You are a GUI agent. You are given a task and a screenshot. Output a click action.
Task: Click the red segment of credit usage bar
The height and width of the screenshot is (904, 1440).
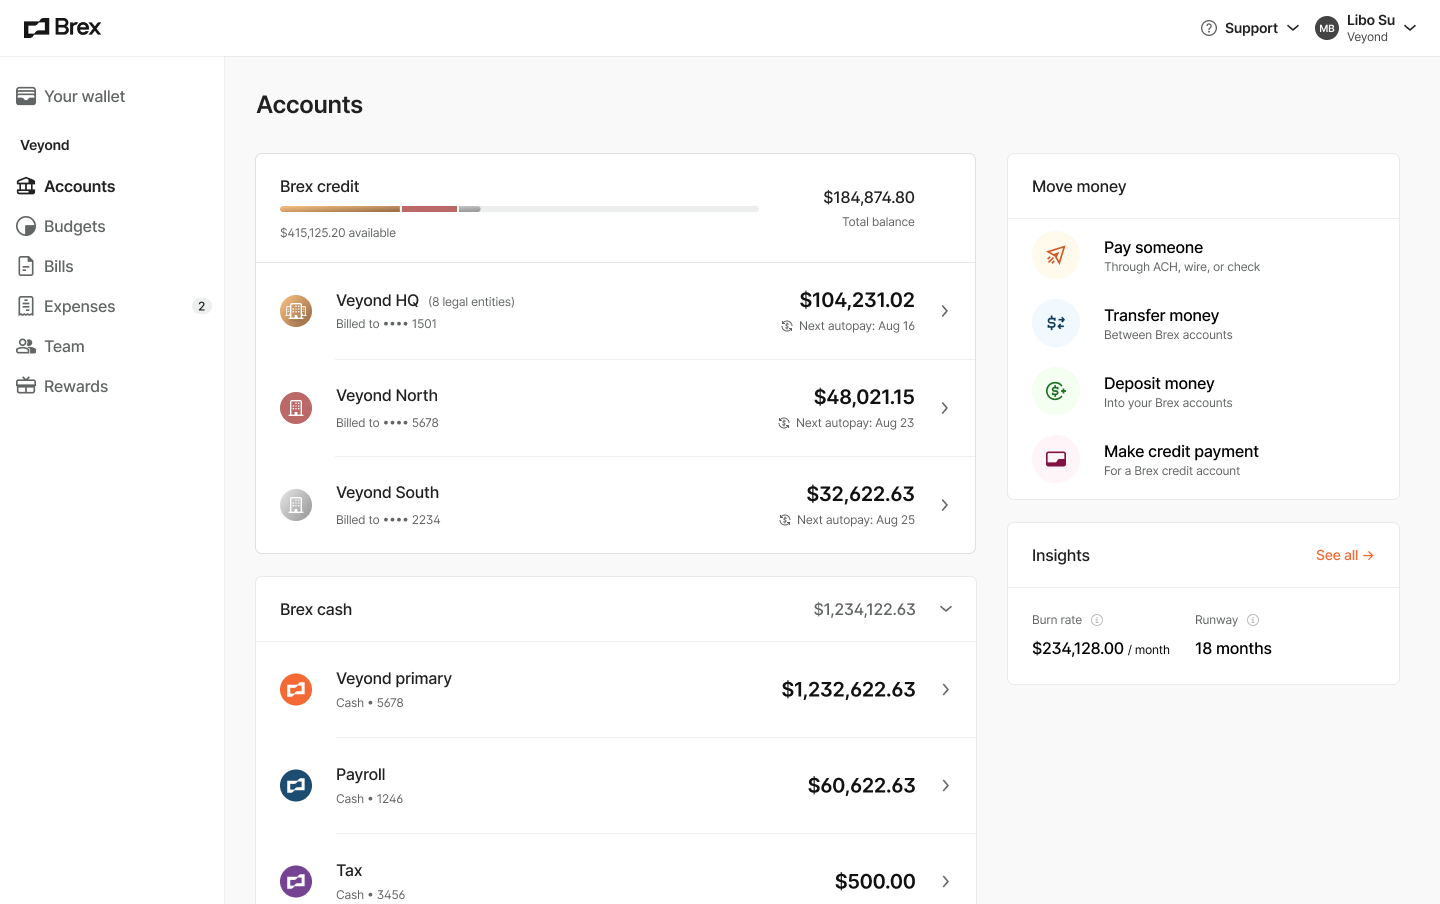pos(429,209)
